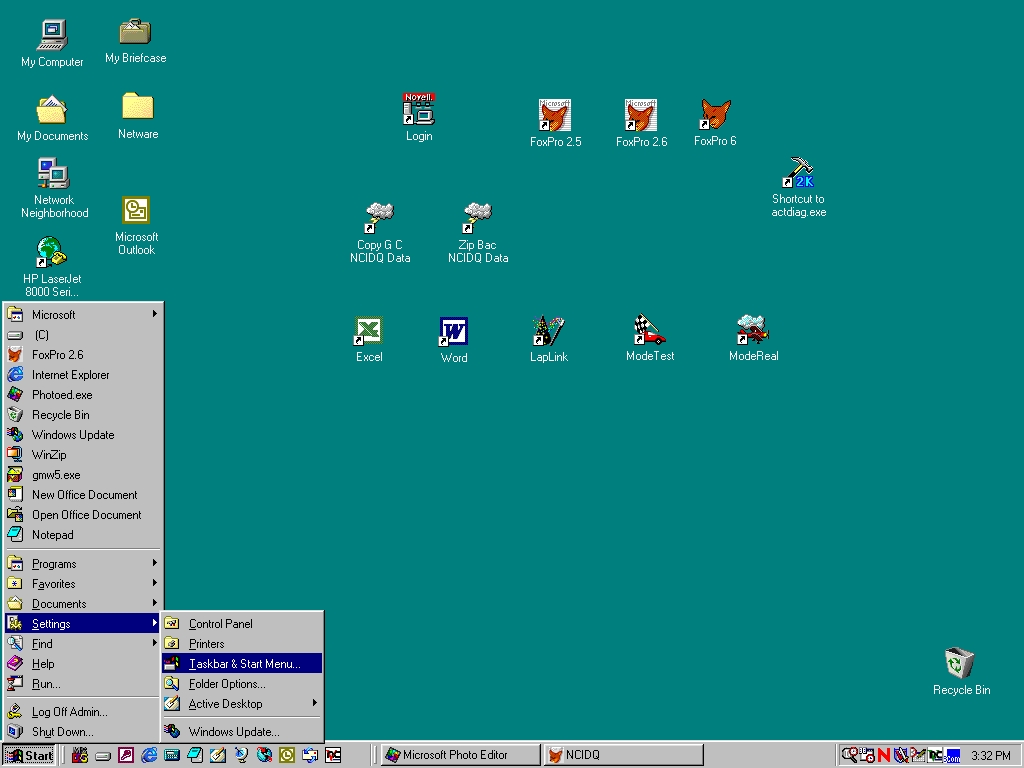
Task: Launch Photoed.exe from the Start menu
Action: (x=83, y=394)
